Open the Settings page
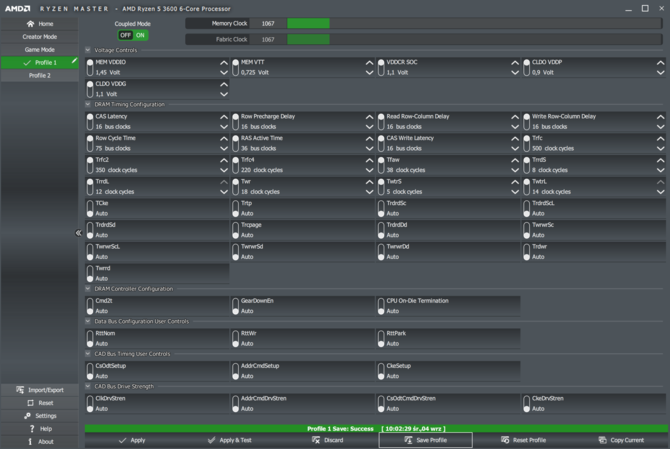The width and height of the screenshot is (670, 449). click(40, 416)
